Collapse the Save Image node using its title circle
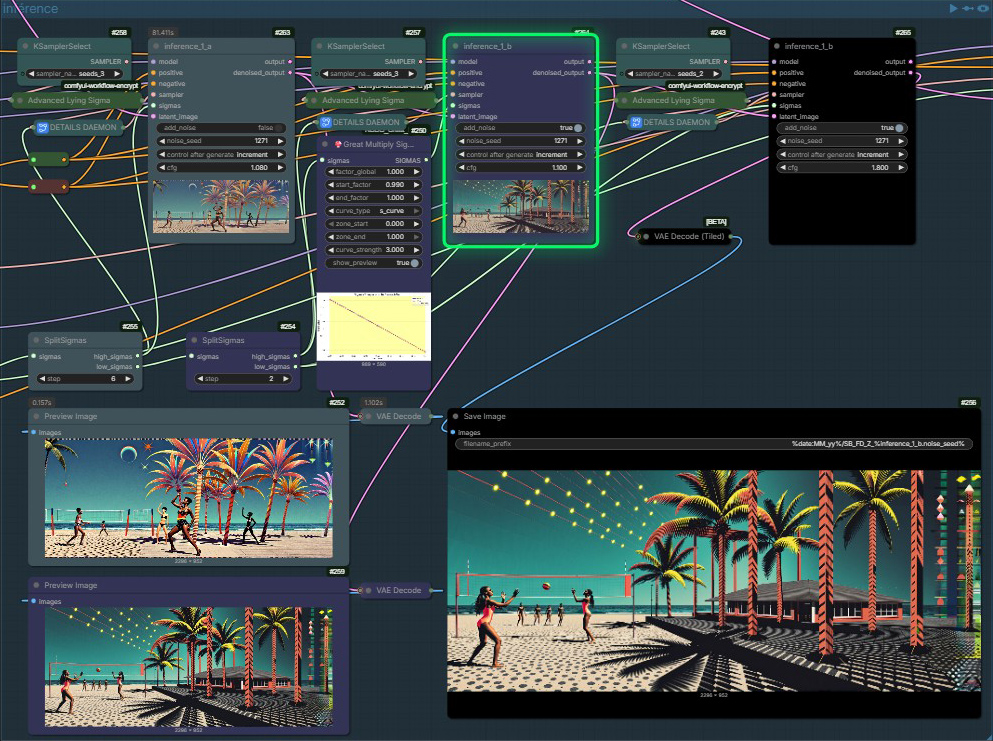 [x=458, y=416]
